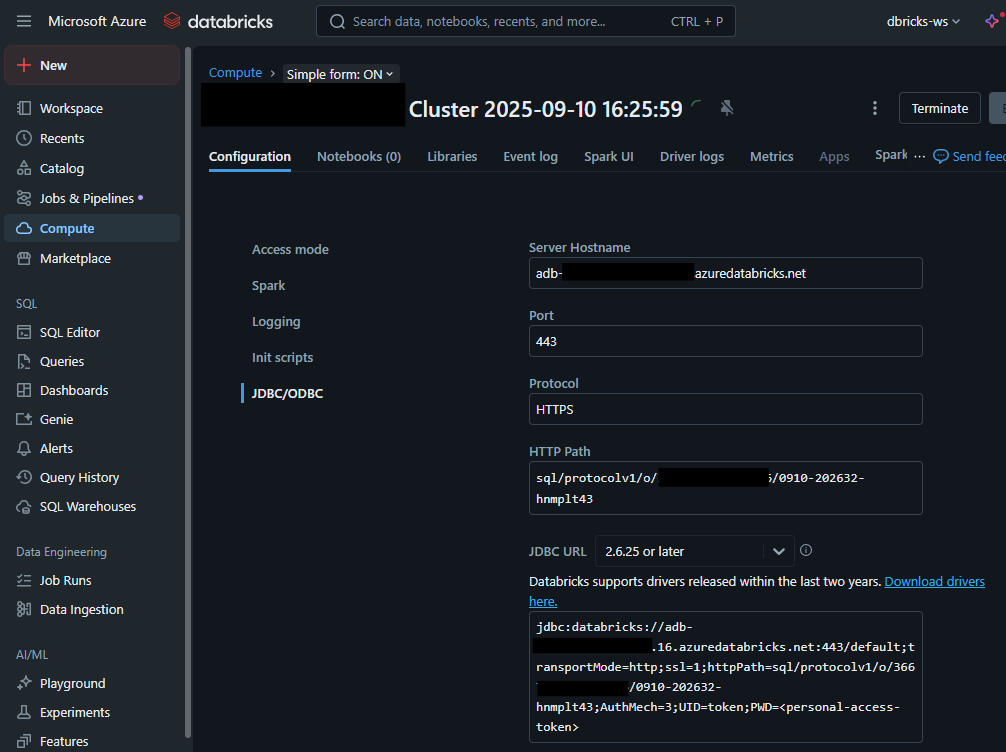
Task: Click the Terminate button
Action: pos(939,108)
